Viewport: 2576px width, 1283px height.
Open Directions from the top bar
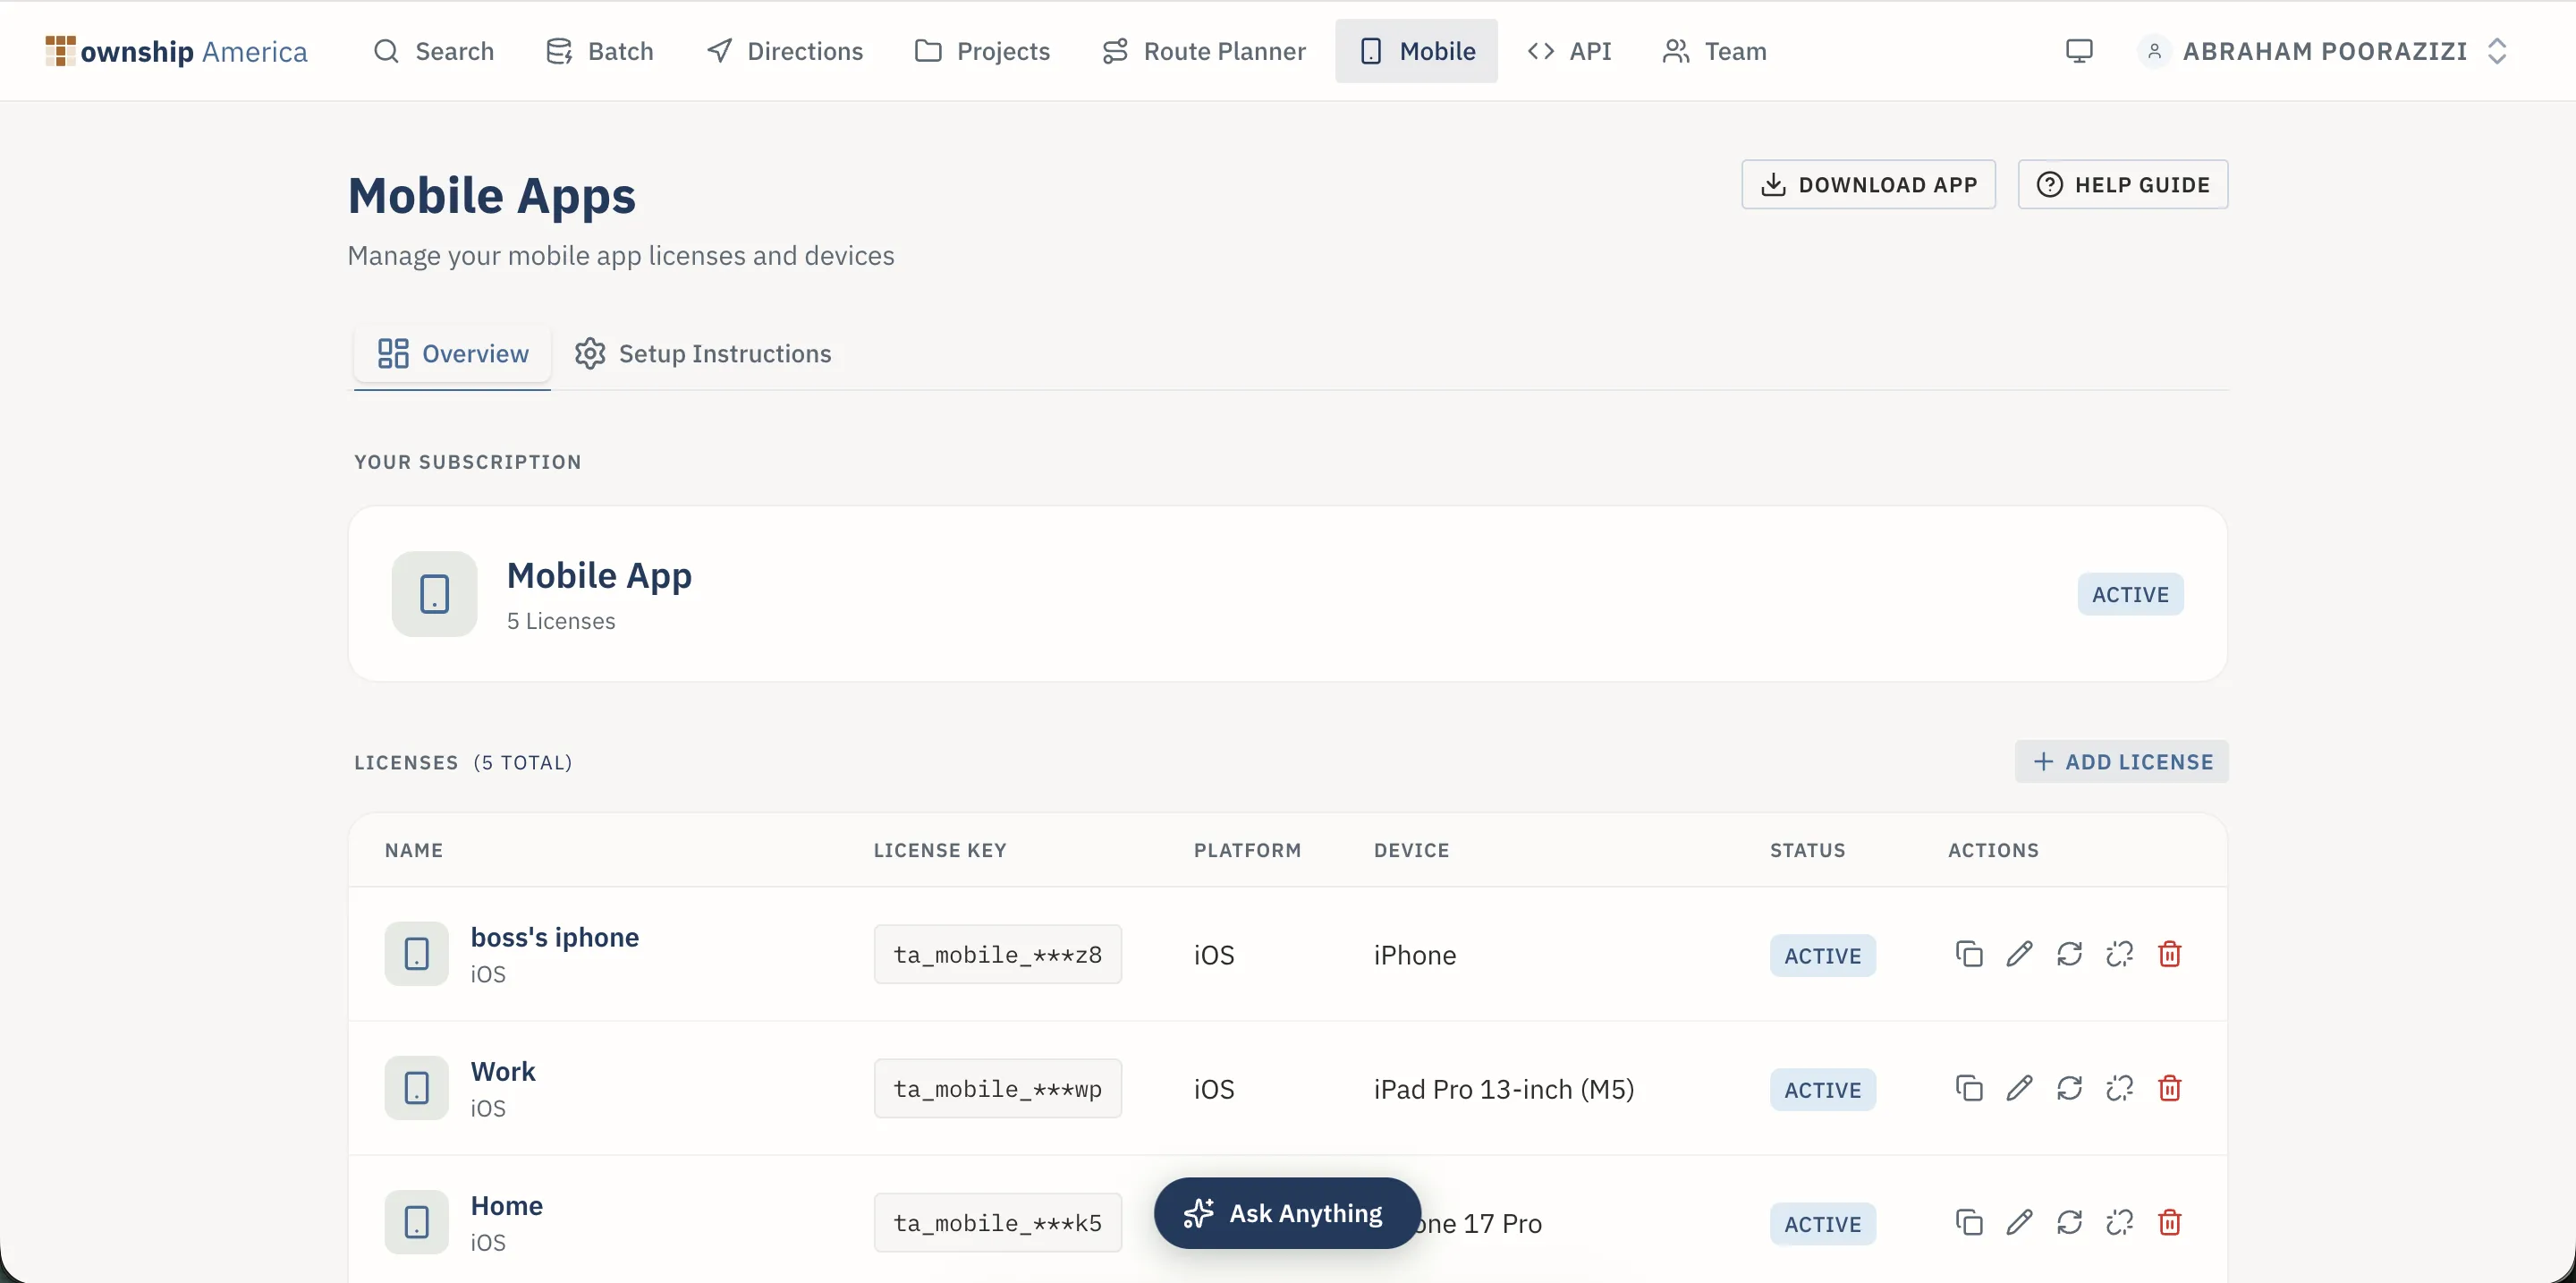[x=784, y=51]
